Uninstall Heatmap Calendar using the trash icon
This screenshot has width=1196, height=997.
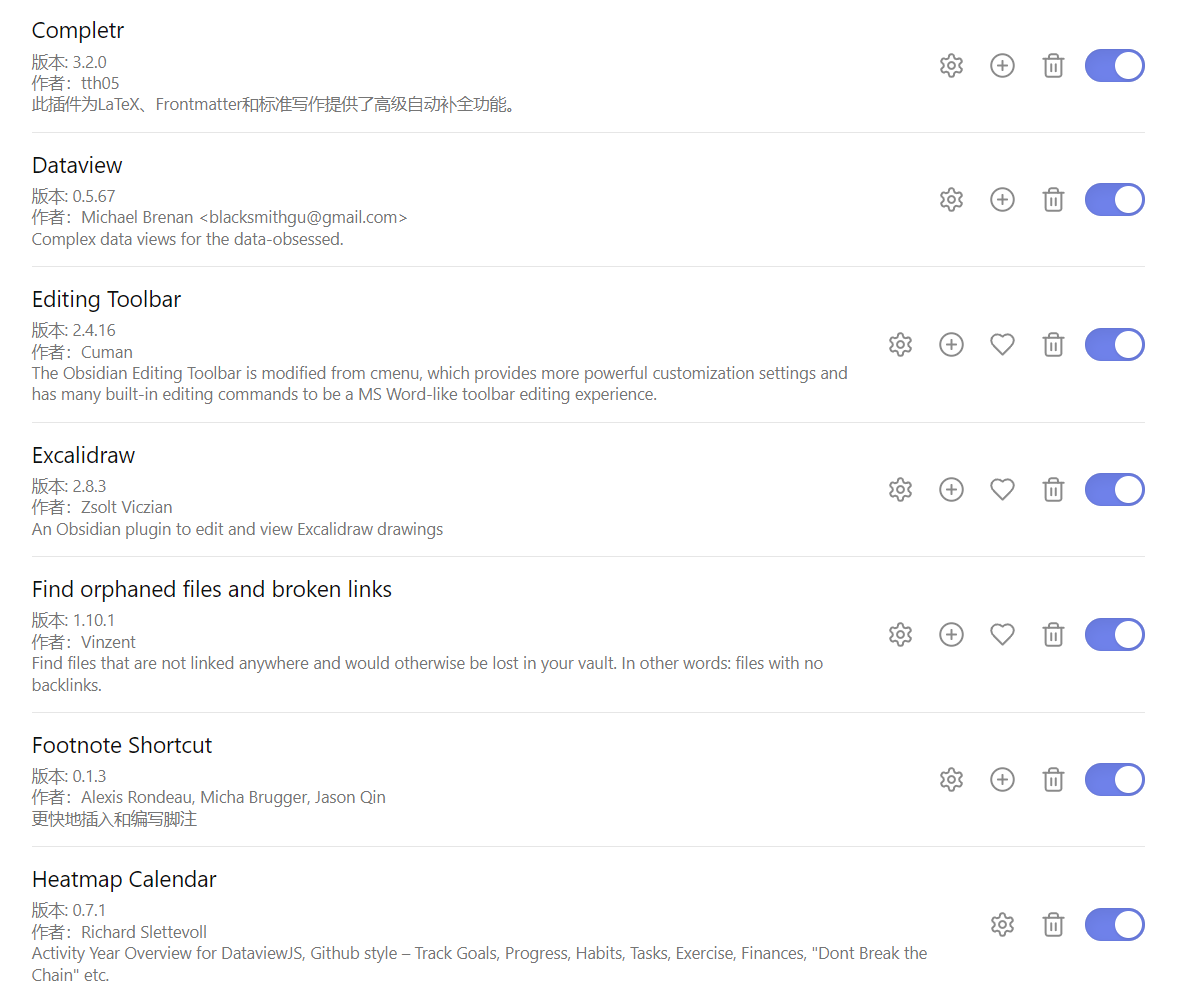pyautogui.click(x=1053, y=925)
